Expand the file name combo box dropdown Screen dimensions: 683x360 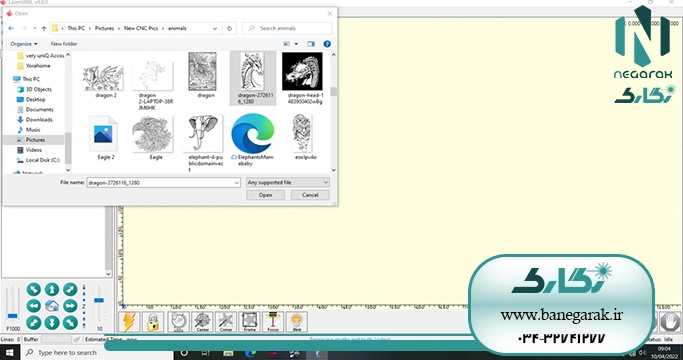click(x=237, y=183)
